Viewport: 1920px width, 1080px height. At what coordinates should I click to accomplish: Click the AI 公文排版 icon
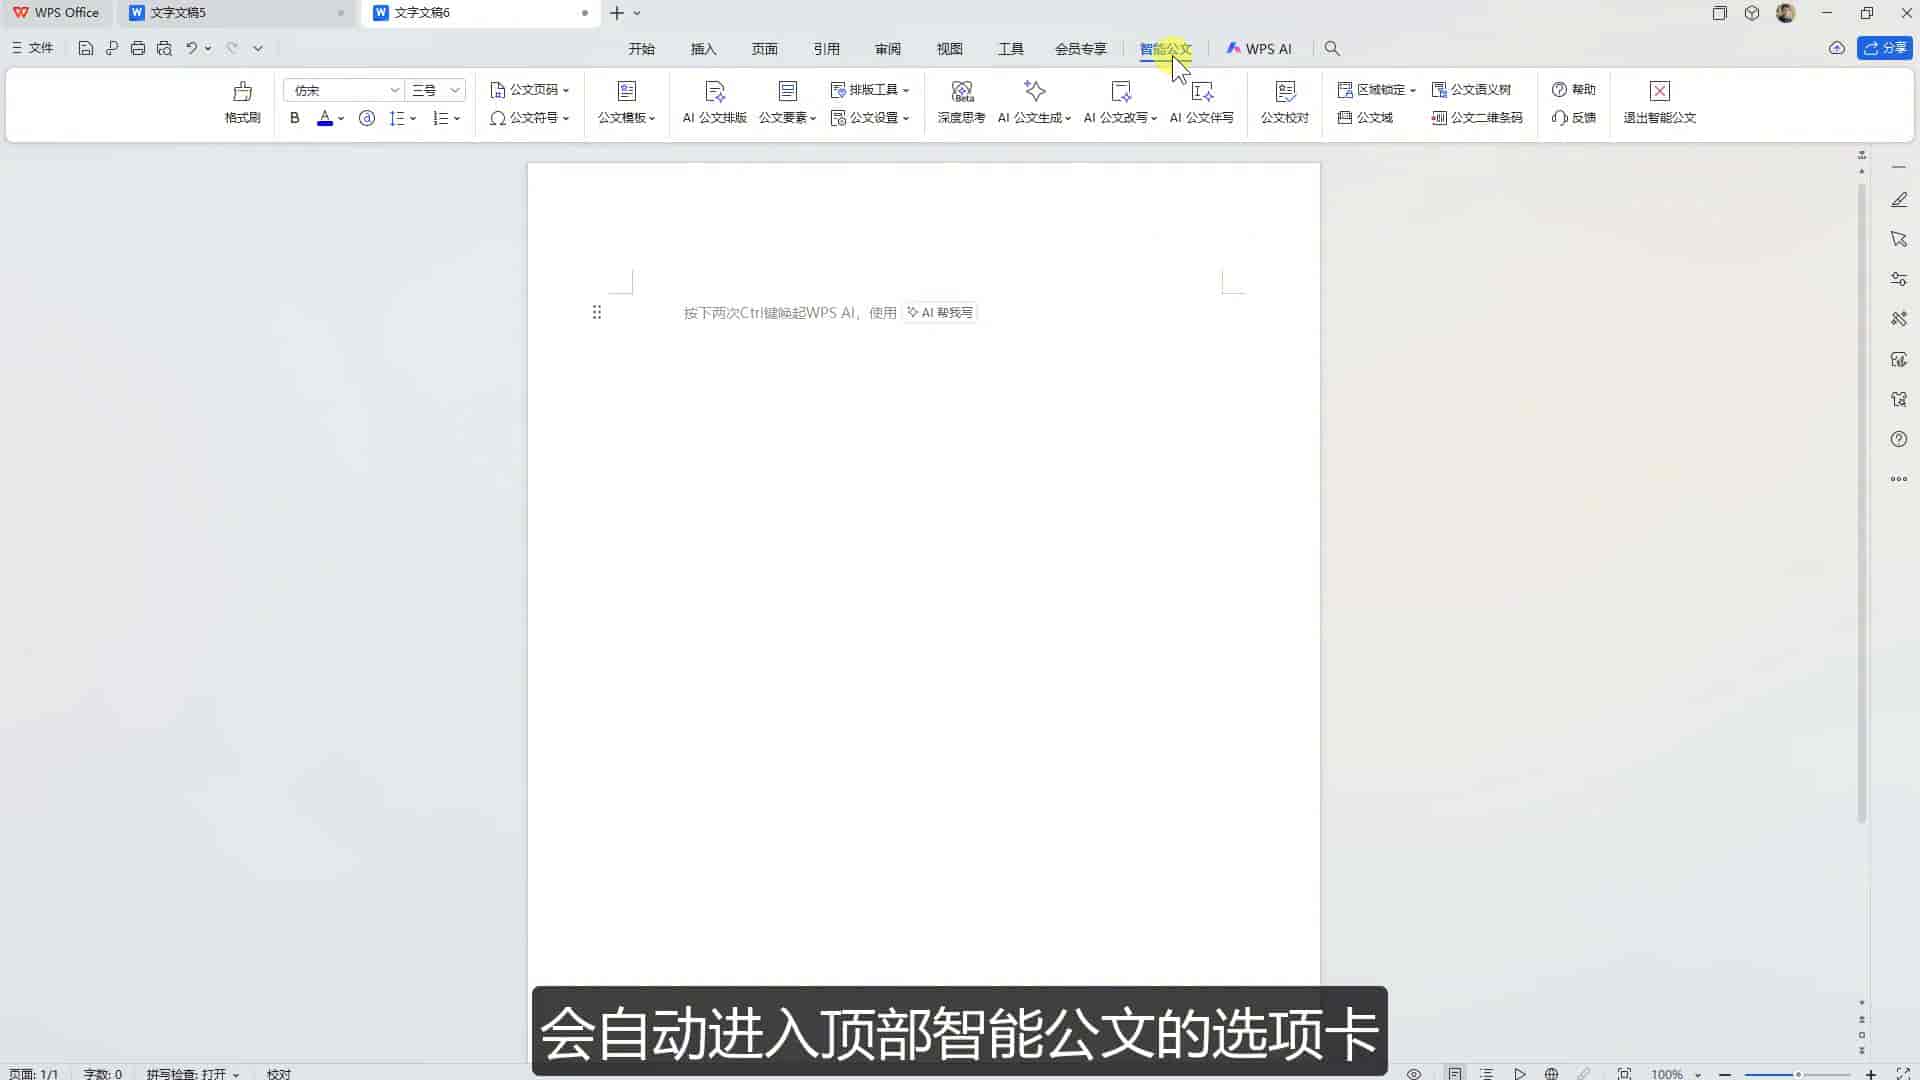click(x=714, y=92)
